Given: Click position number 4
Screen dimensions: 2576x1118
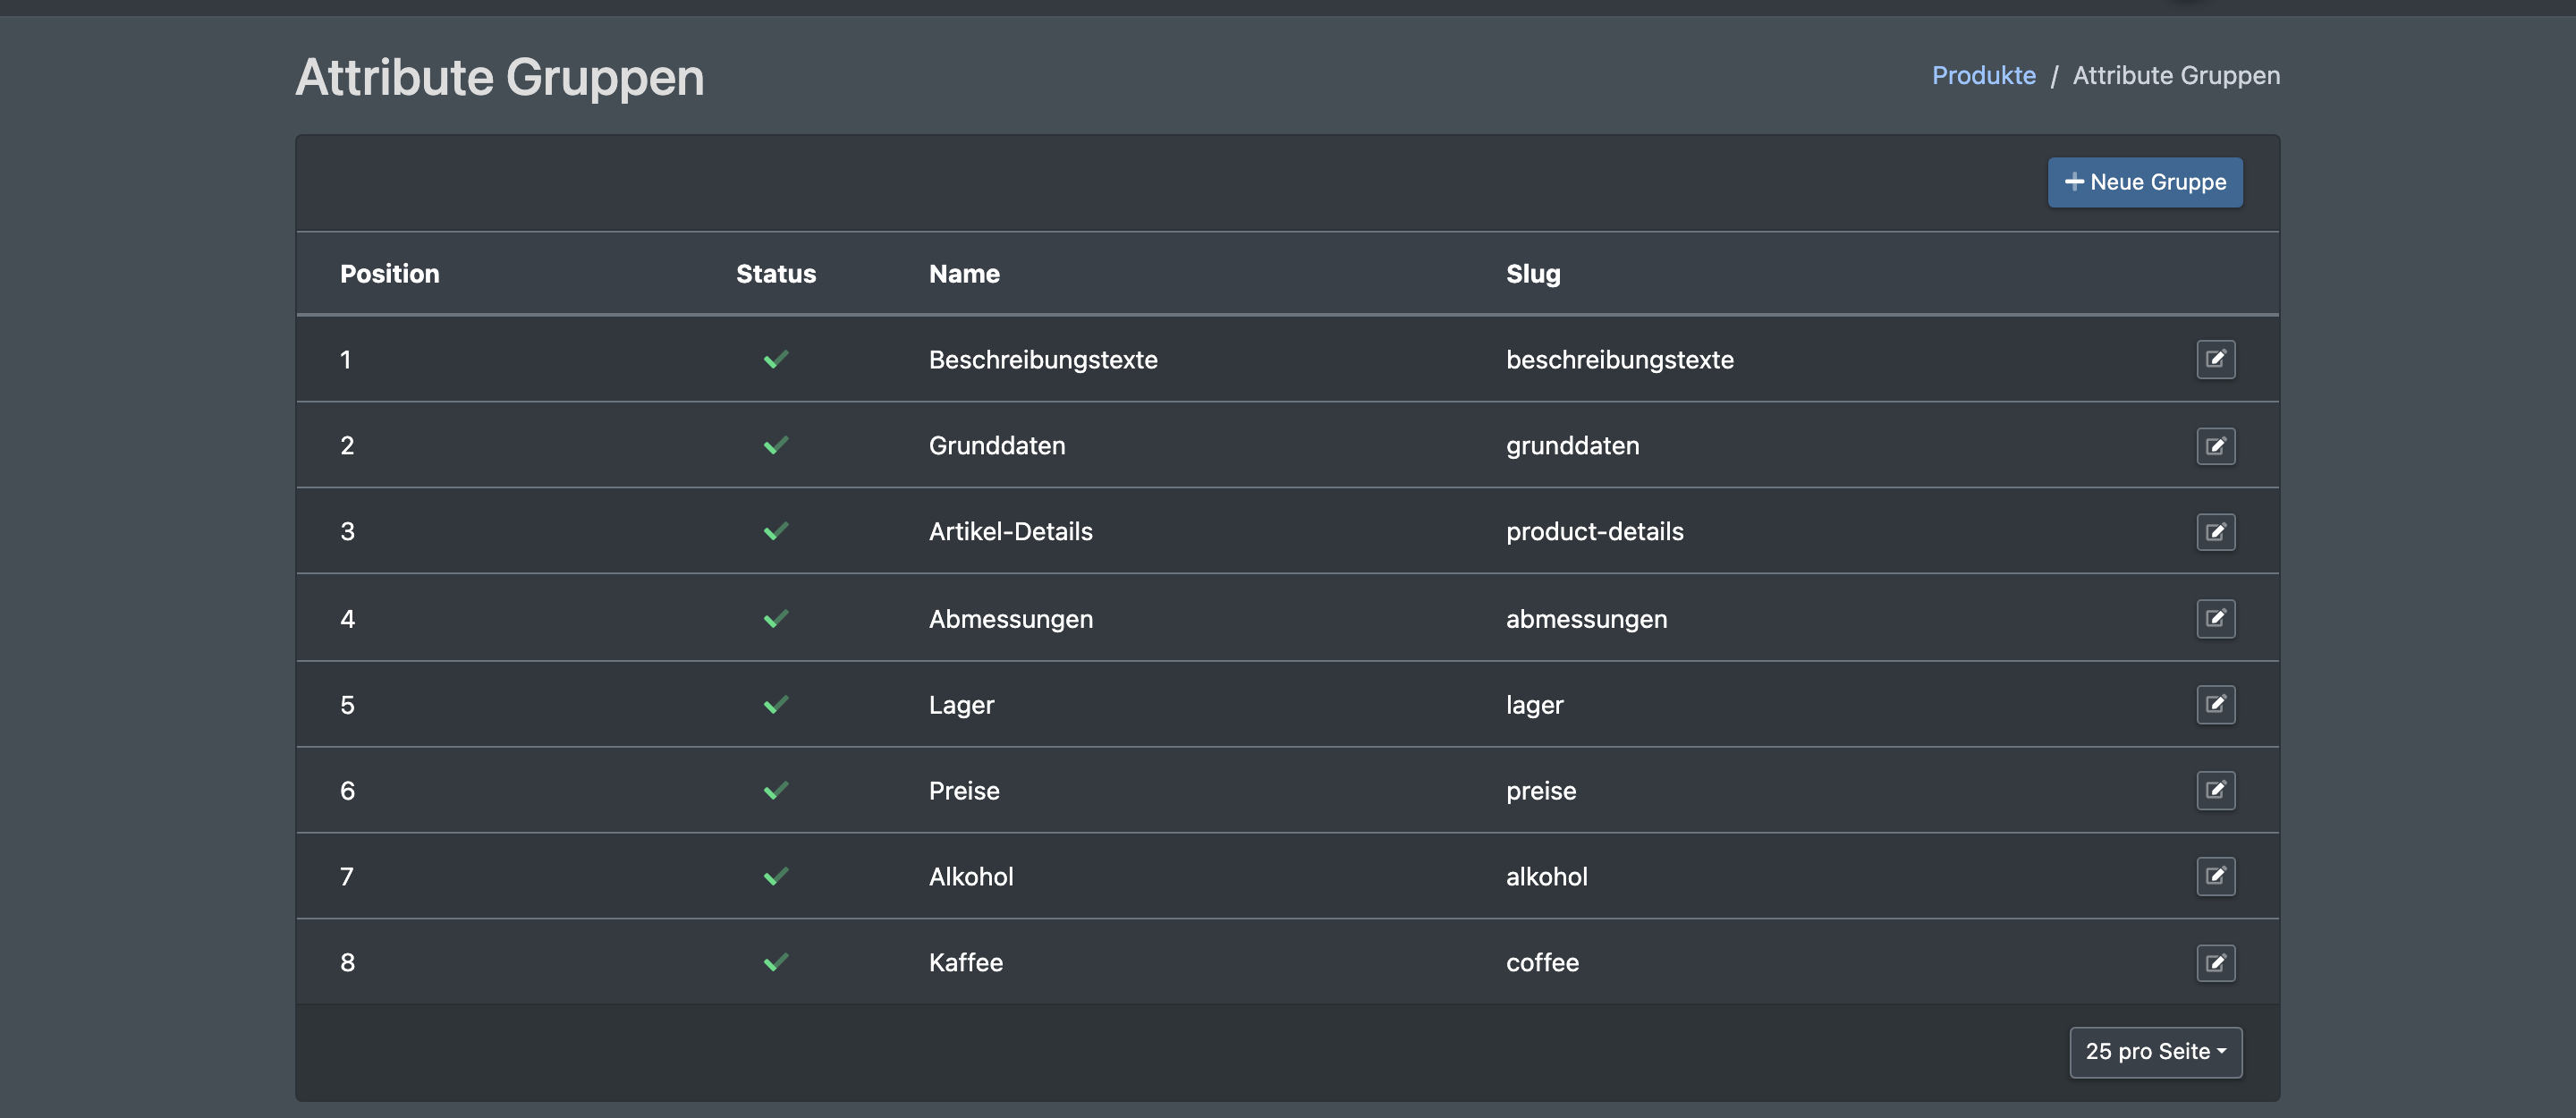Looking at the screenshot, I should (x=347, y=619).
